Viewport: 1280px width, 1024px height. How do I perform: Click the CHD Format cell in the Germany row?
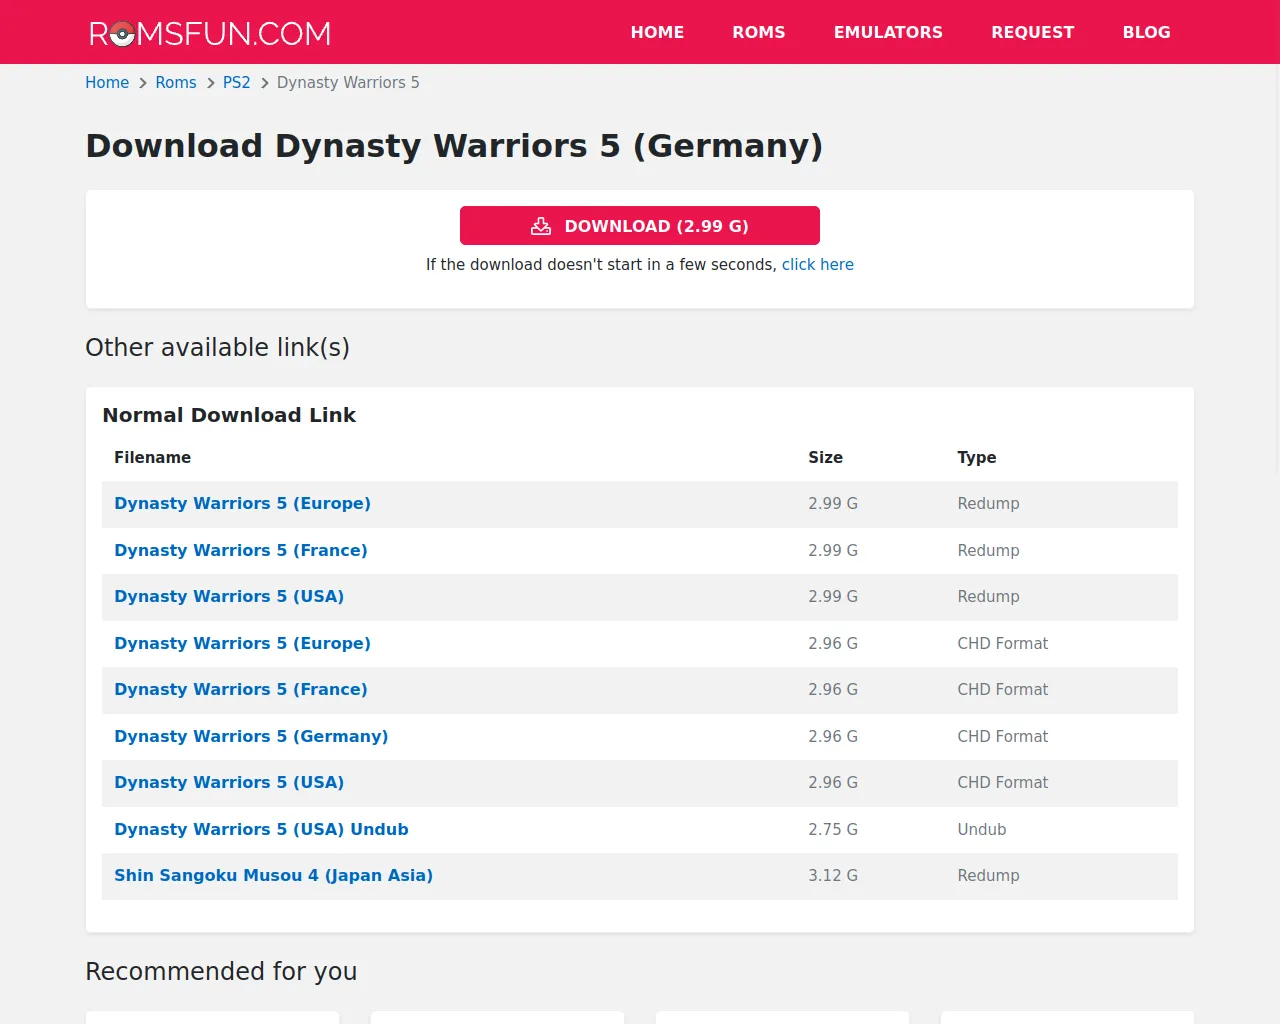[1003, 737]
